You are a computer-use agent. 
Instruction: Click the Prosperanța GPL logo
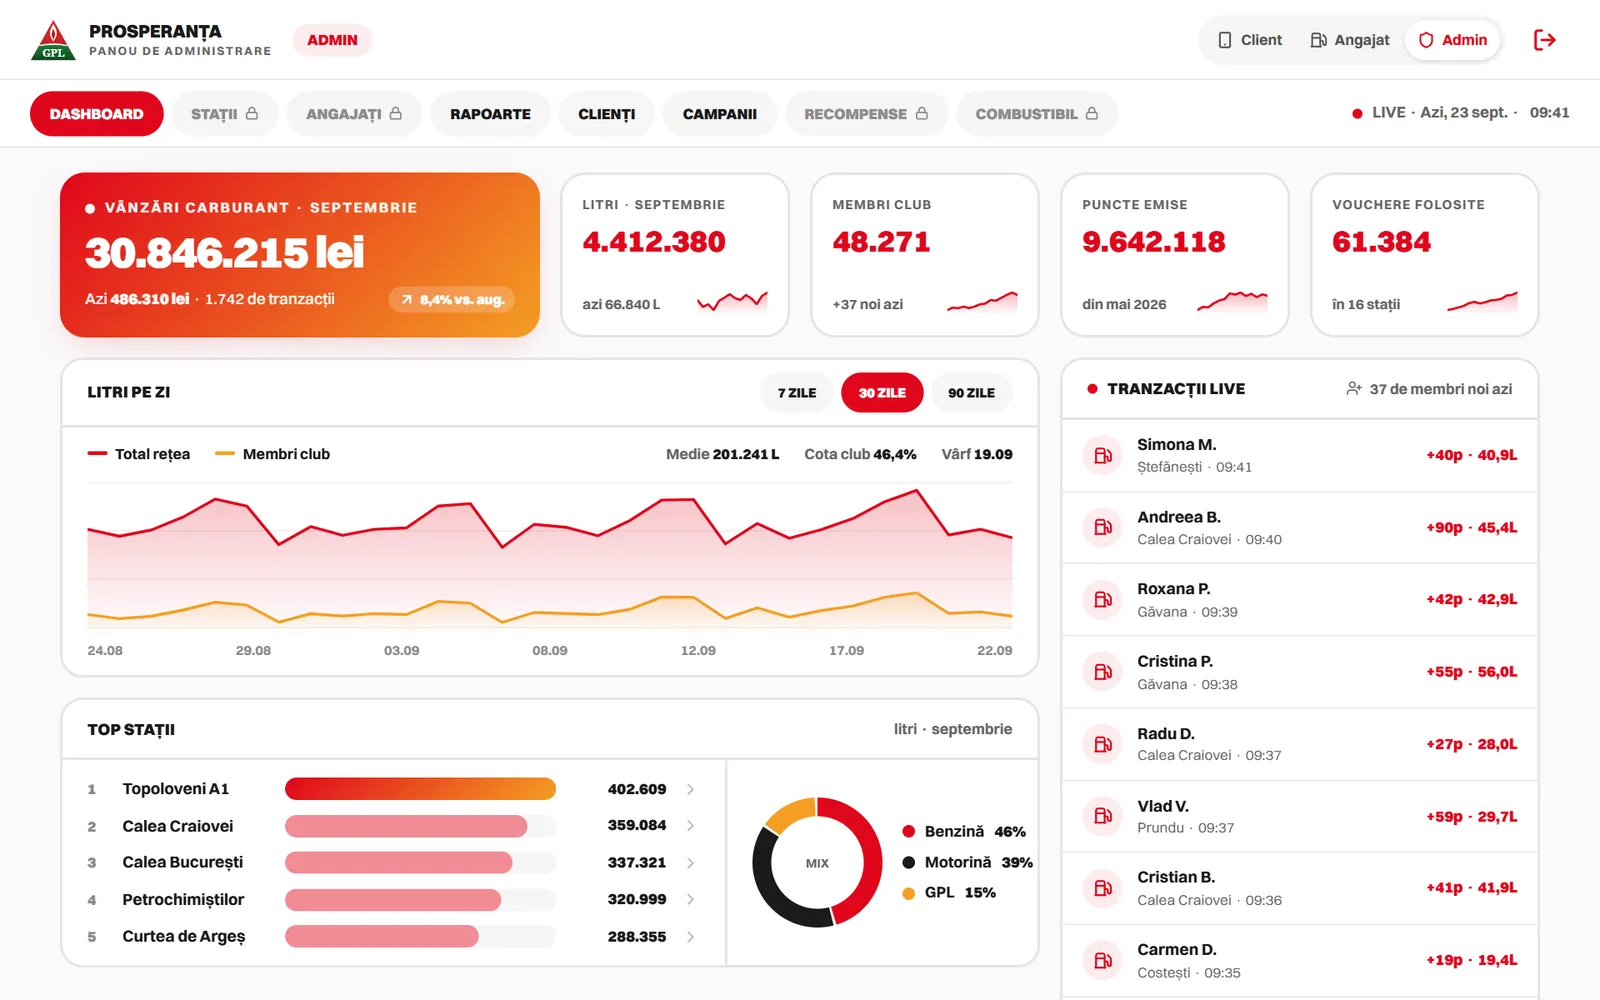point(53,40)
